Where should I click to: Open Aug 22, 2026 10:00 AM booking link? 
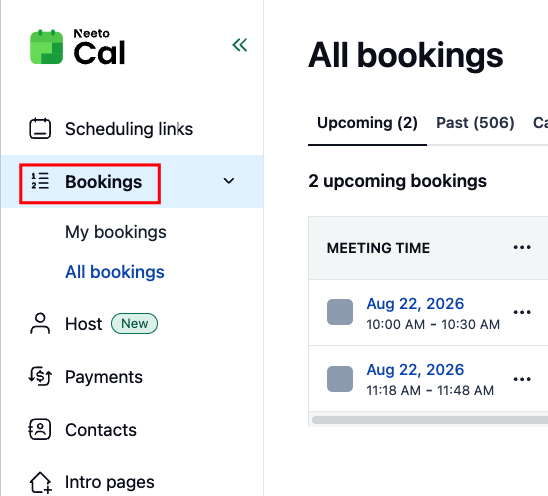tap(415, 304)
